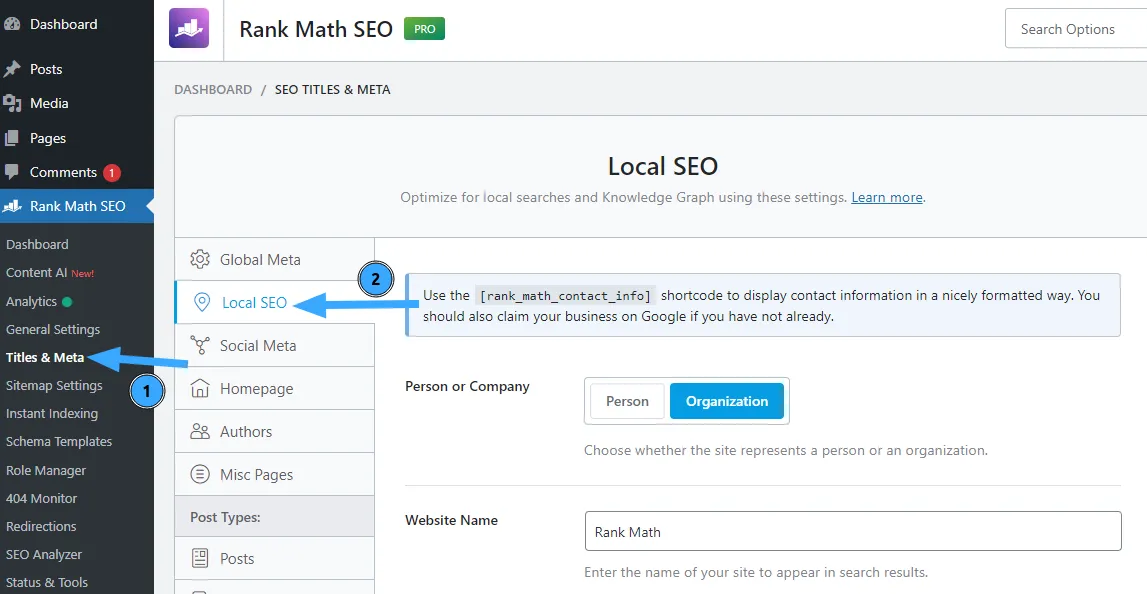Screen dimensions: 1147x594
Task: Click the Social Meta share-nodes icon
Action: tap(200, 345)
